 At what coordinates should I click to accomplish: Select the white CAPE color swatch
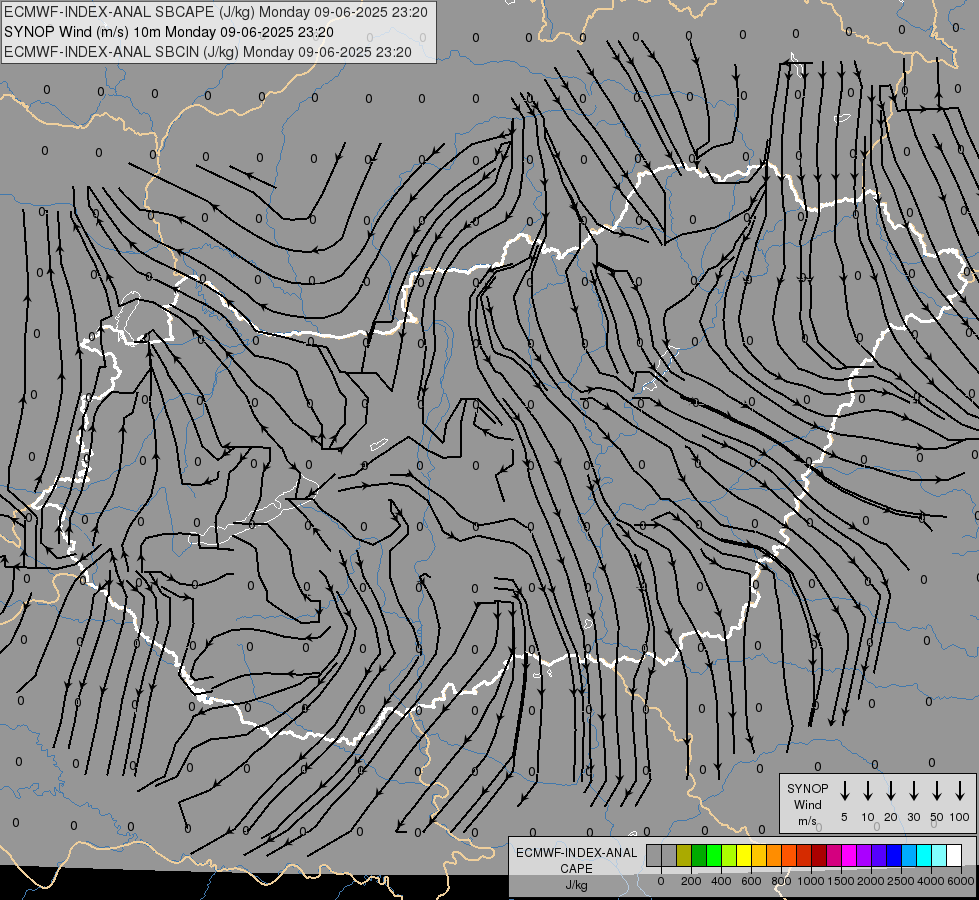click(953, 855)
